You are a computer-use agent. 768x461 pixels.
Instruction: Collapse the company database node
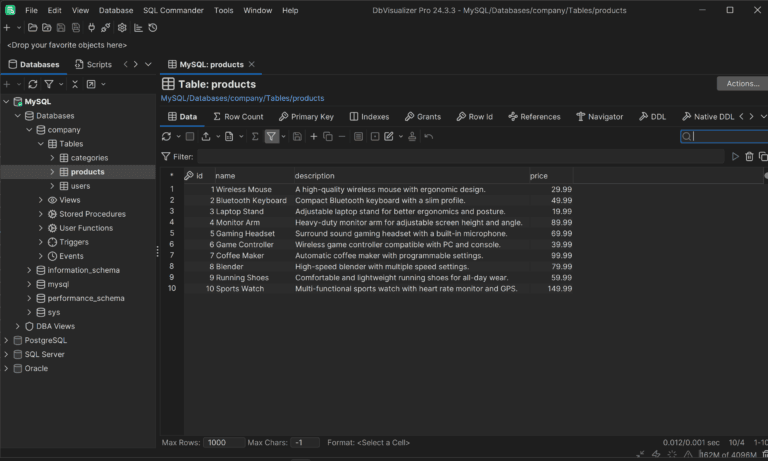click(29, 130)
